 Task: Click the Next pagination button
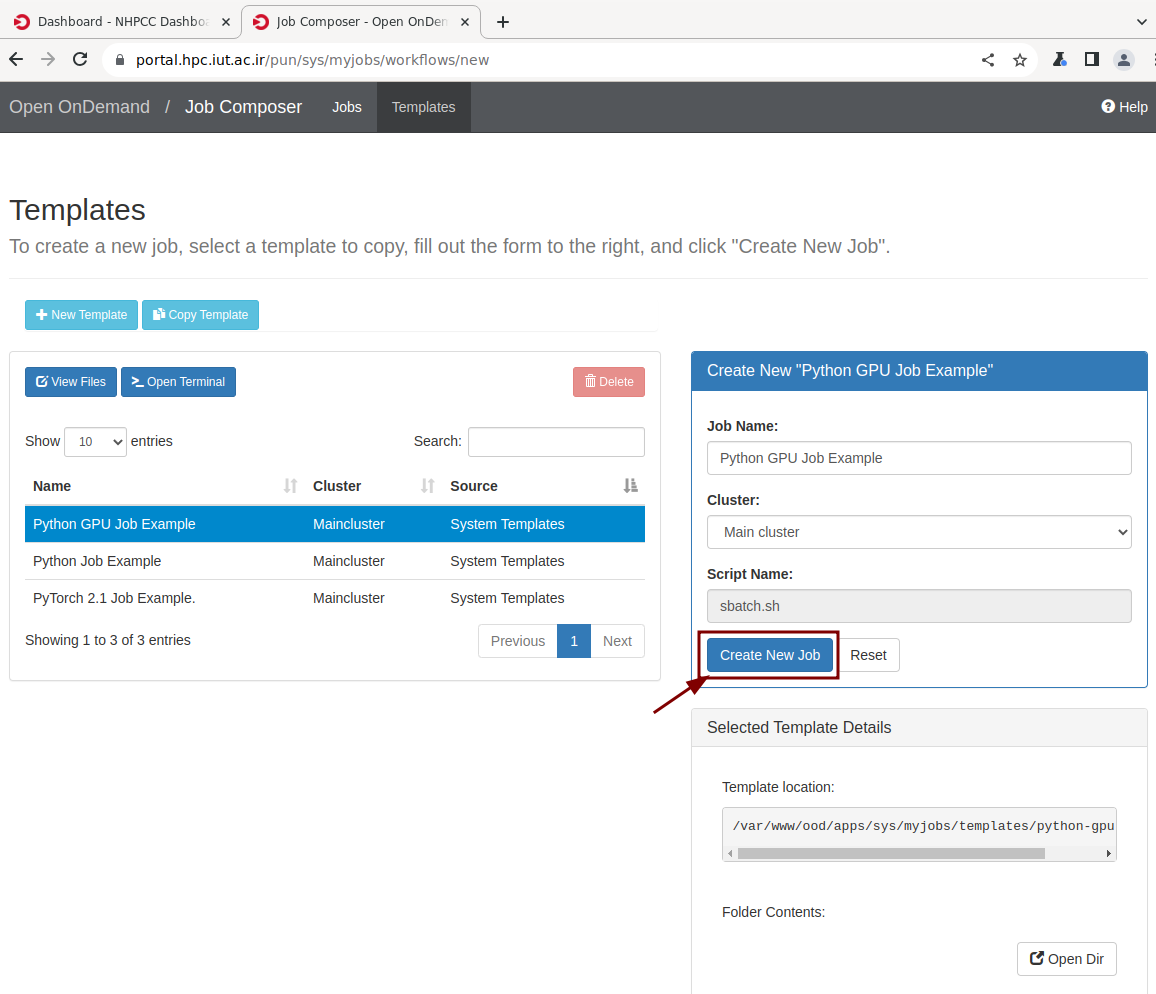pos(617,642)
